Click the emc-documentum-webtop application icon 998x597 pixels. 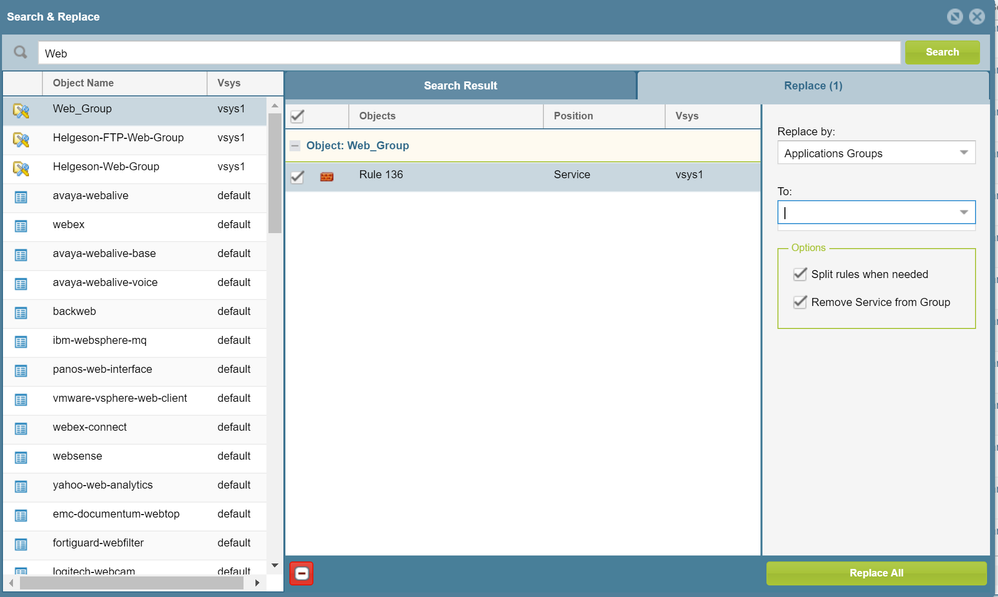[x=21, y=516]
